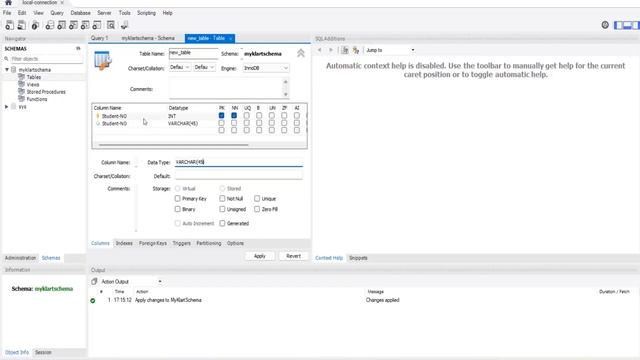640x360 pixels.
Task: Create a new table toolbar icon
Action: tap(61, 25)
